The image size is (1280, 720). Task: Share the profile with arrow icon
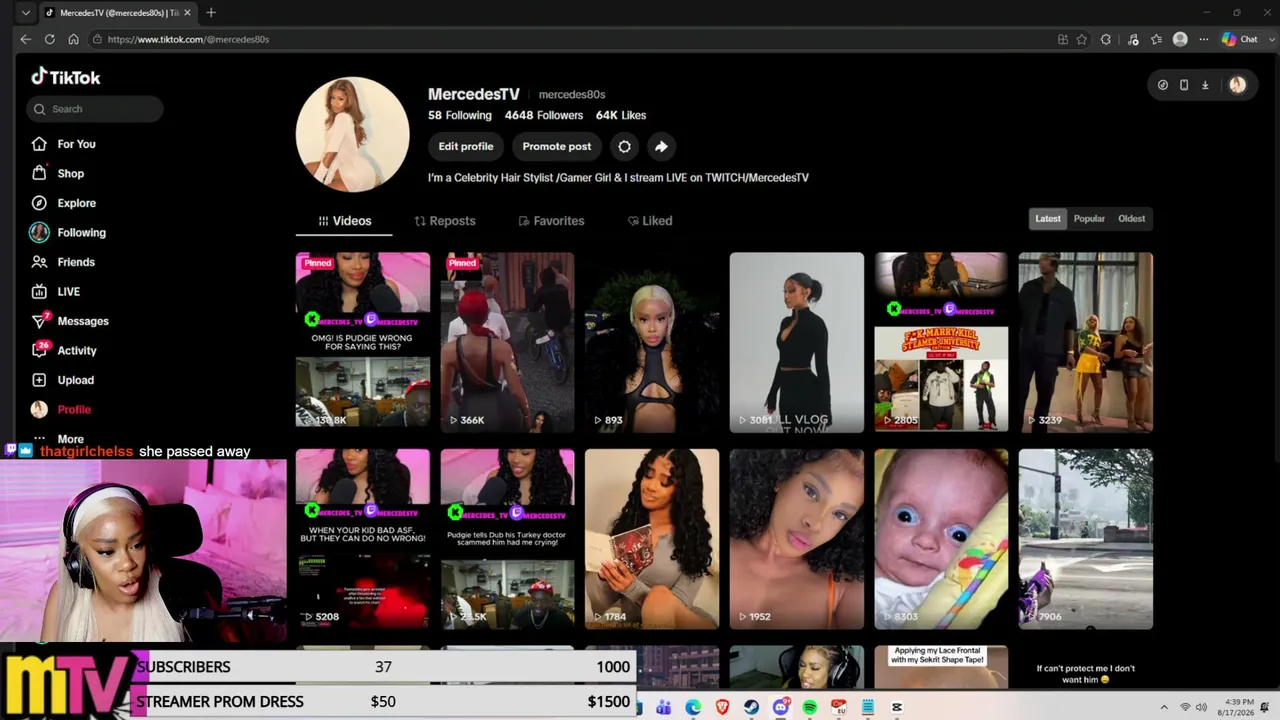coord(661,146)
